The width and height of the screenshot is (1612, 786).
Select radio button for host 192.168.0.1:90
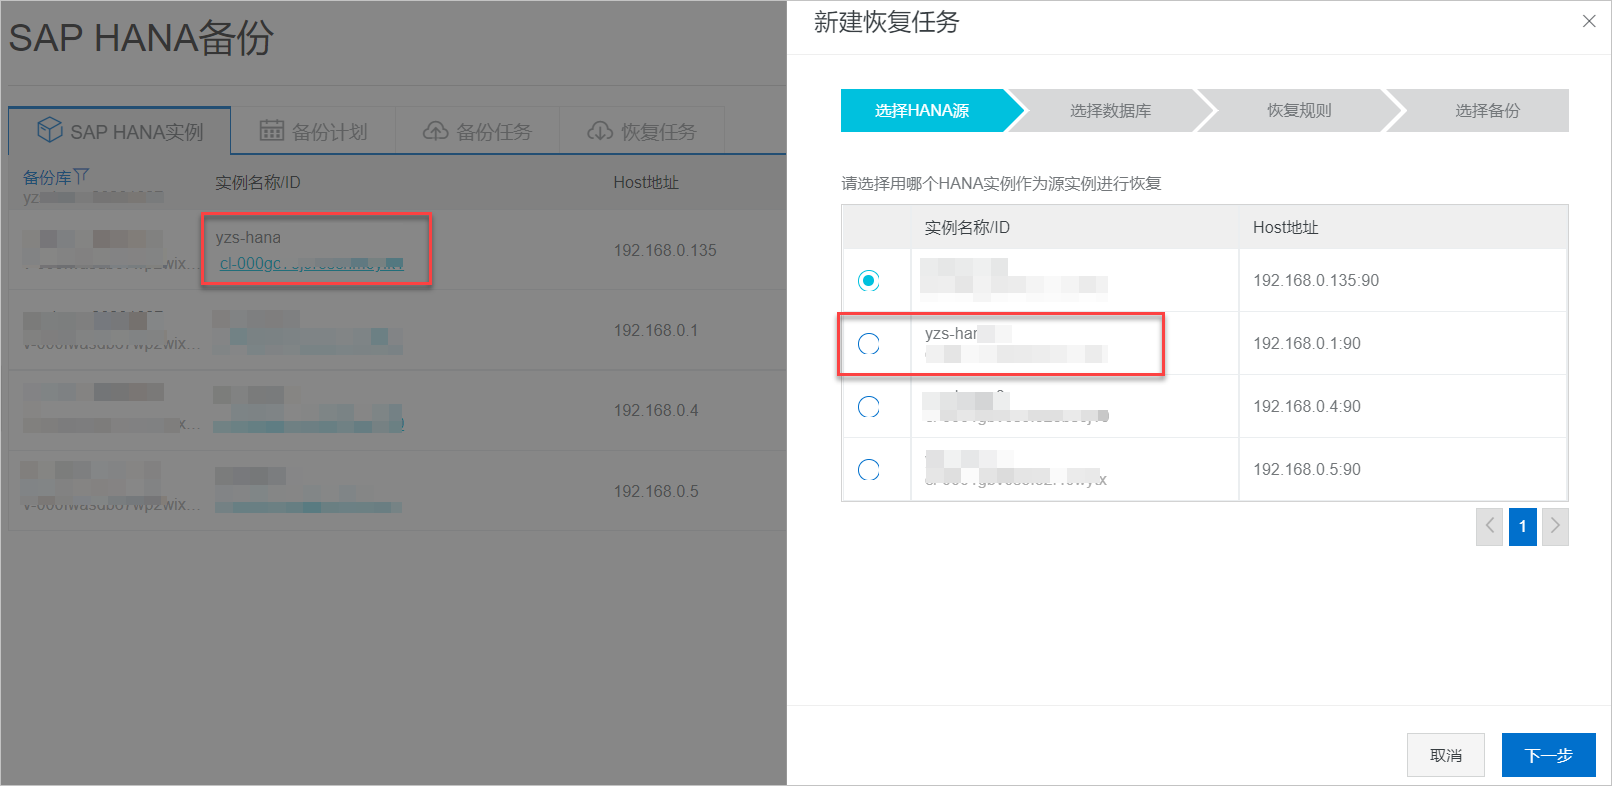[x=869, y=344]
